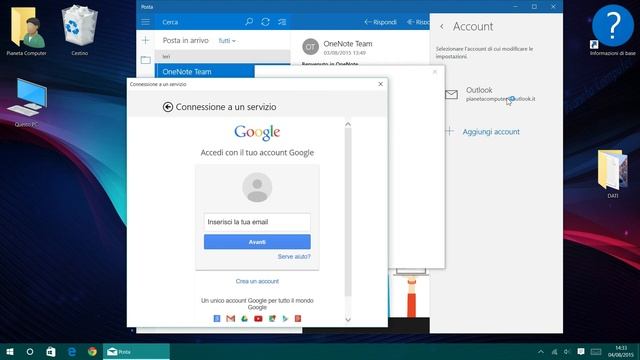Launch Chrome from the taskbar
This screenshot has width=640, height=360.
[92, 351]
